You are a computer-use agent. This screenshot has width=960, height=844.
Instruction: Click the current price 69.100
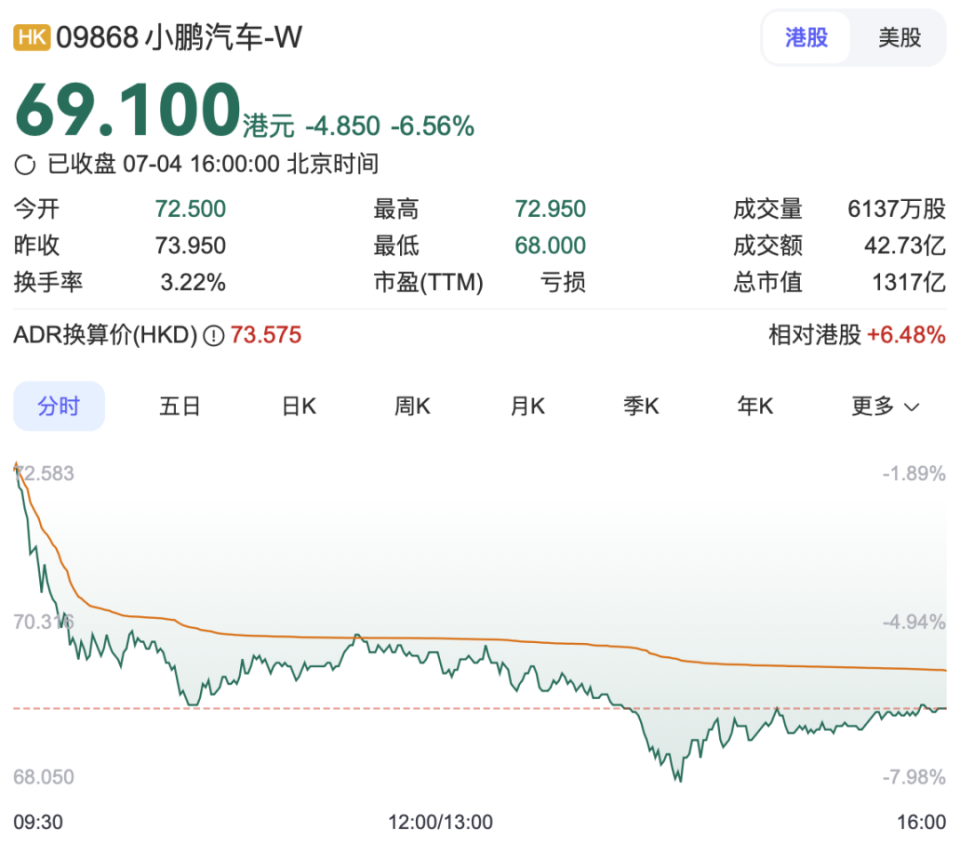click(127, 110)
